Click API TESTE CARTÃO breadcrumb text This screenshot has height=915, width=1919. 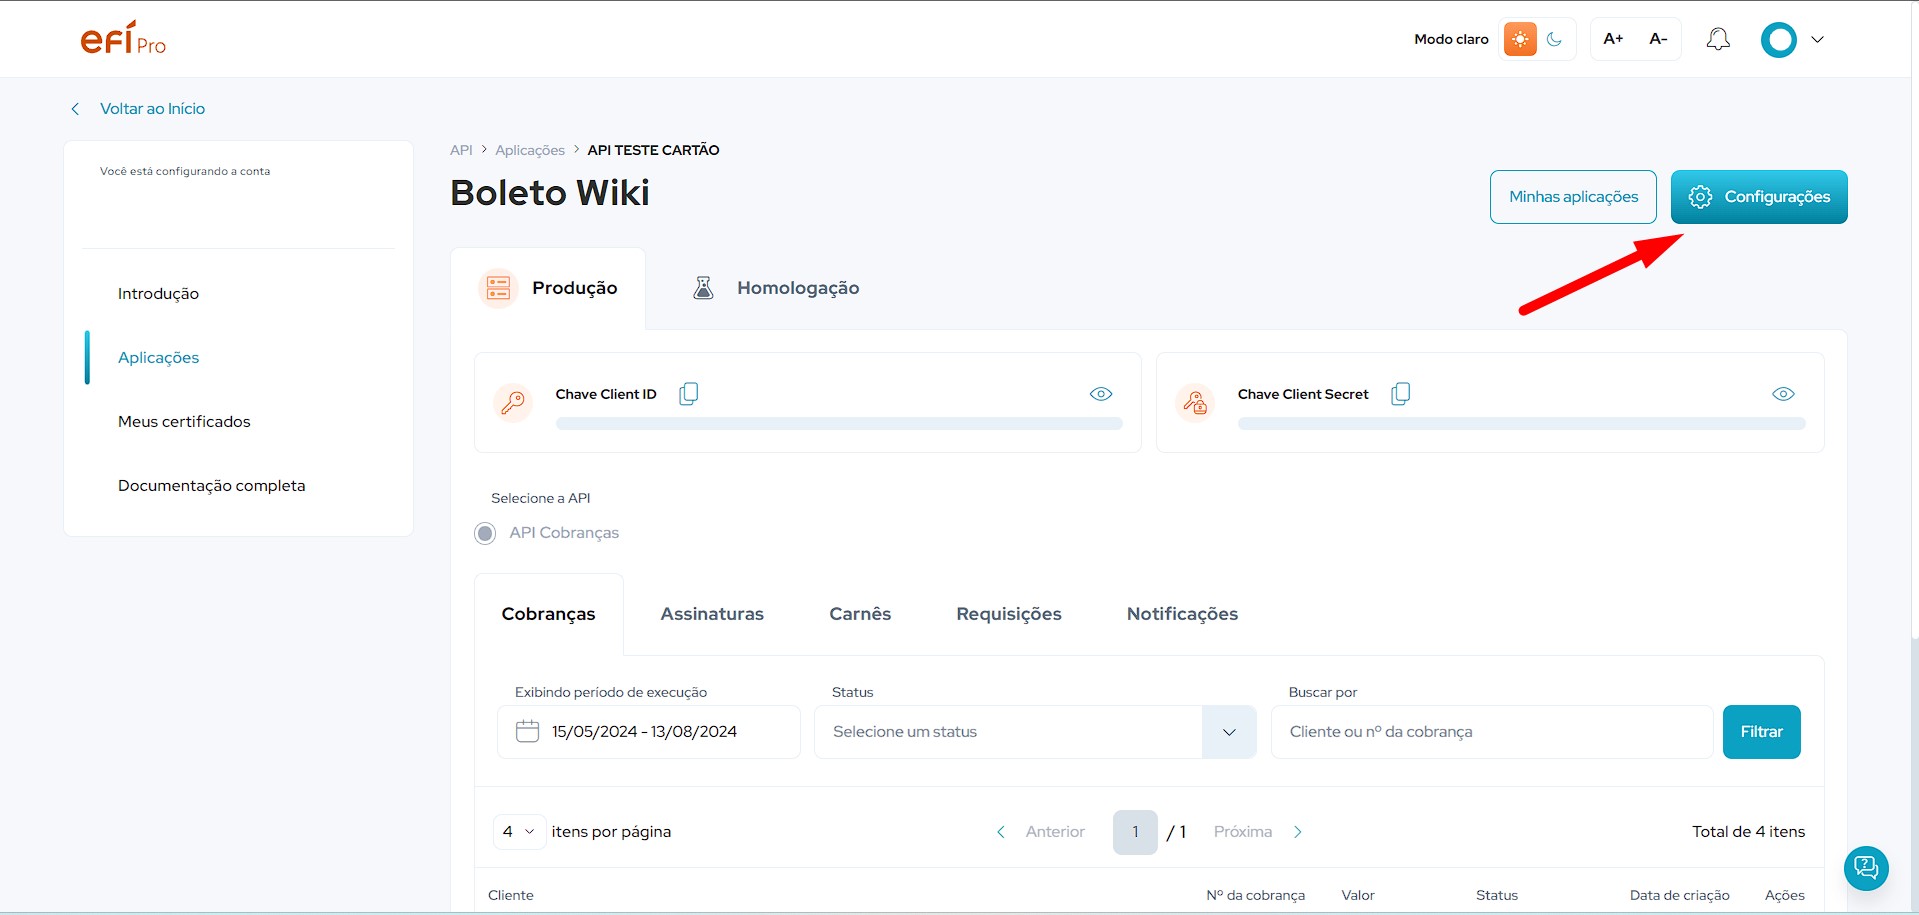coord(653,150)
